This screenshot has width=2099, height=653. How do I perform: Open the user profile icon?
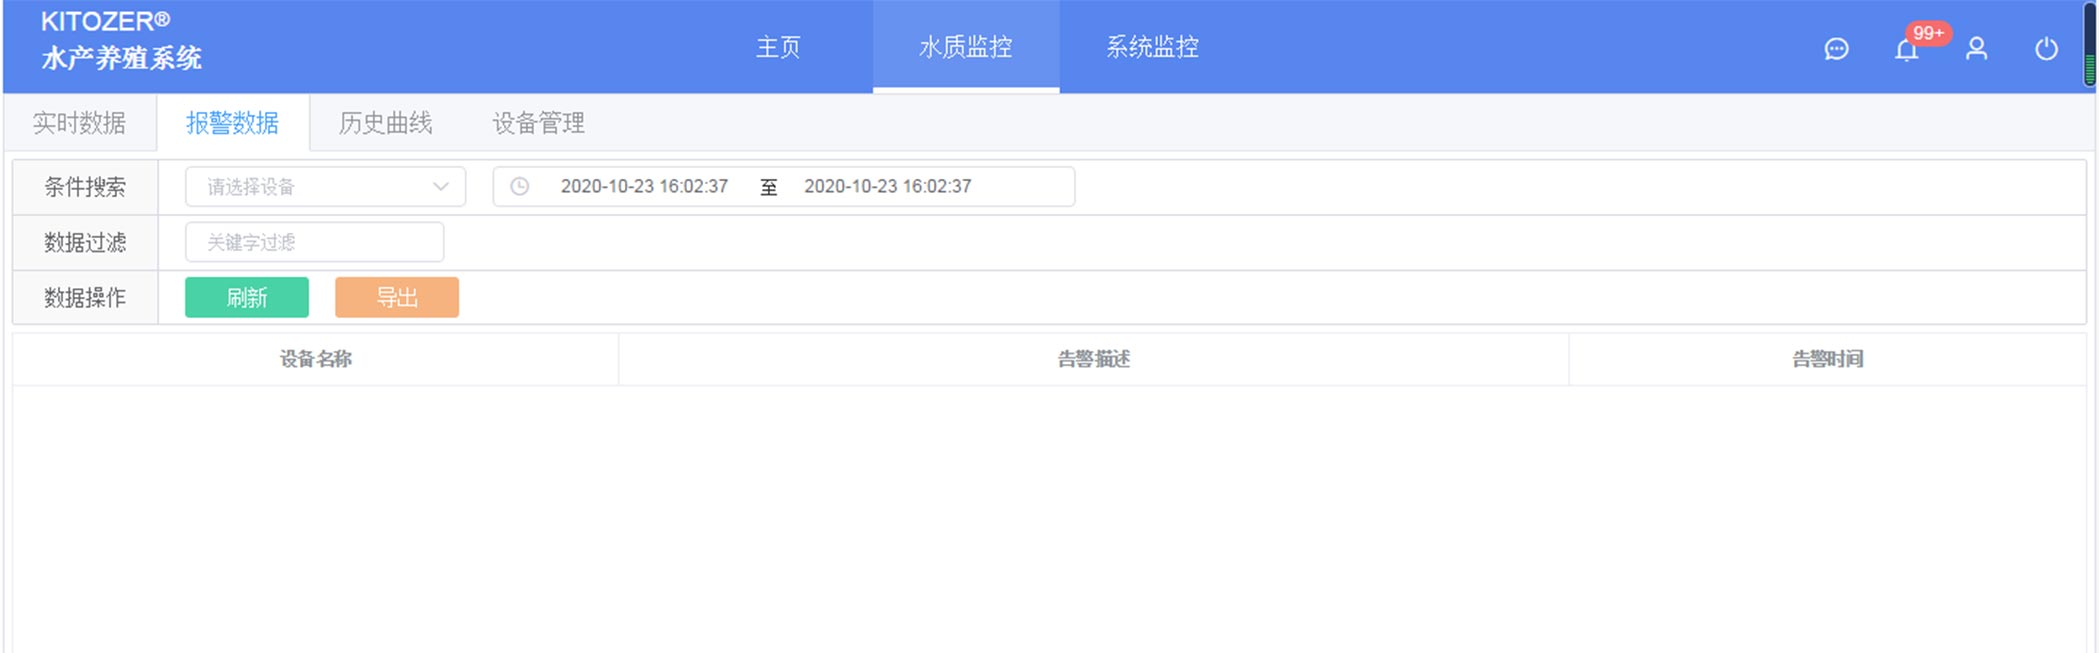click(1976, 49)
